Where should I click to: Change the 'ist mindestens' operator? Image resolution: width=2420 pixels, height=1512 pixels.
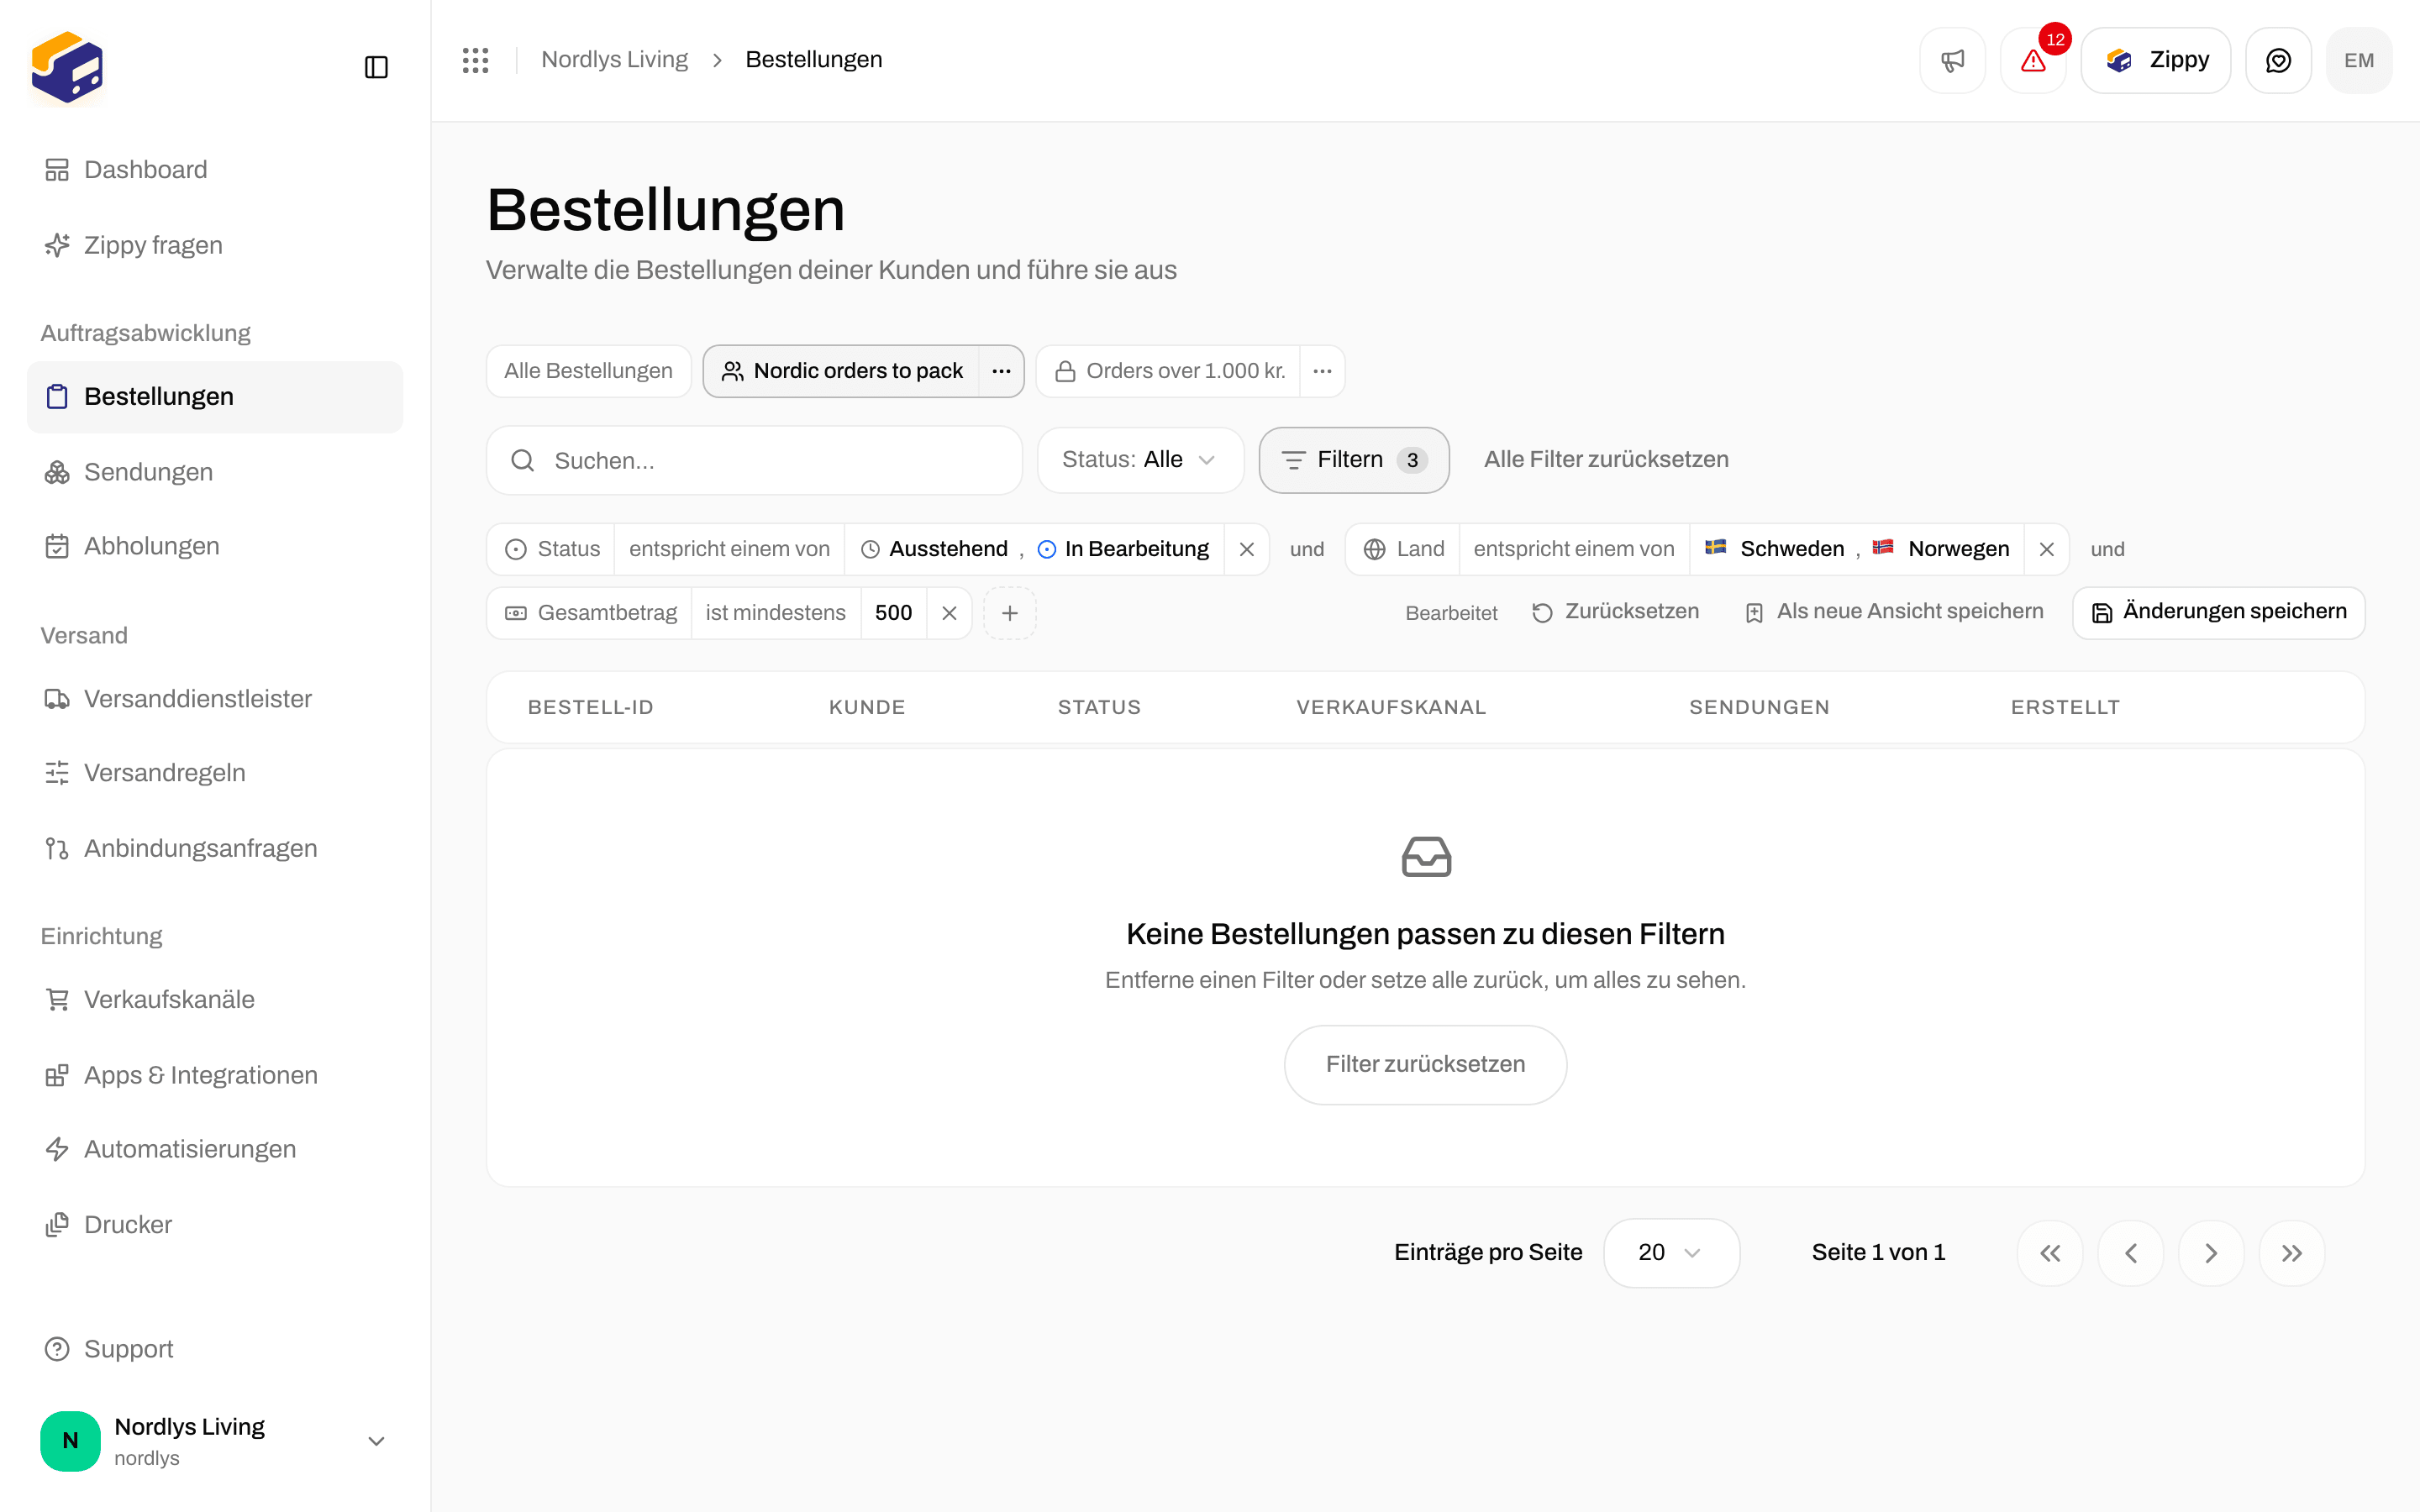click(776, 613)
